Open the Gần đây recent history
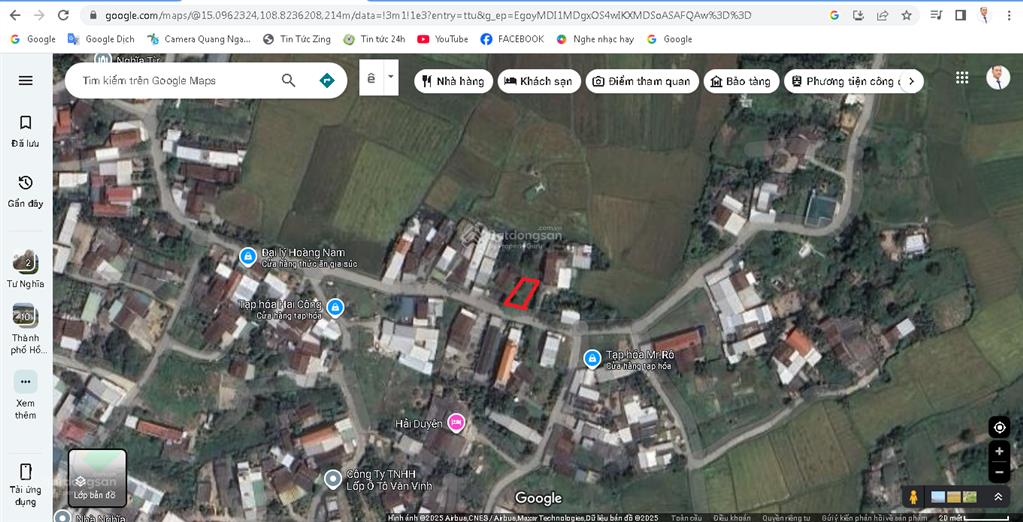This screenshot has height=522, width=1023. tap(26, 190)
